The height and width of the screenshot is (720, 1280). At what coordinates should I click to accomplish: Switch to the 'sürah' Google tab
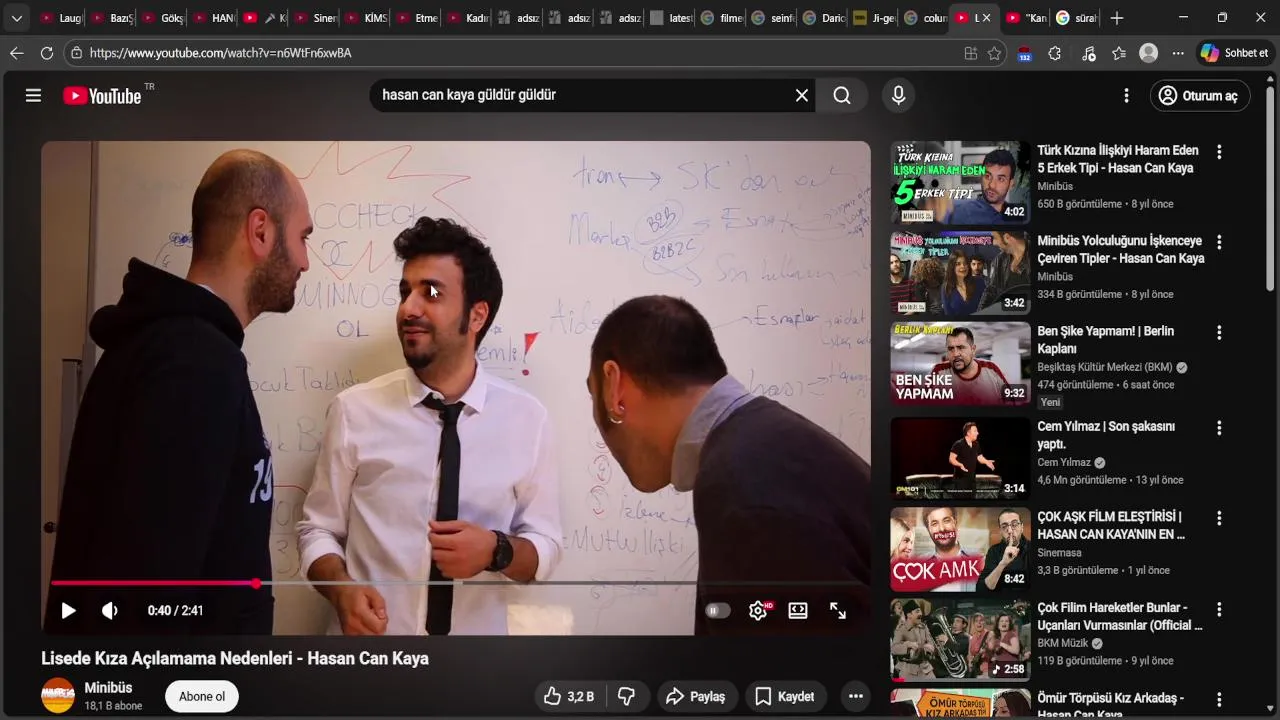1078,18
